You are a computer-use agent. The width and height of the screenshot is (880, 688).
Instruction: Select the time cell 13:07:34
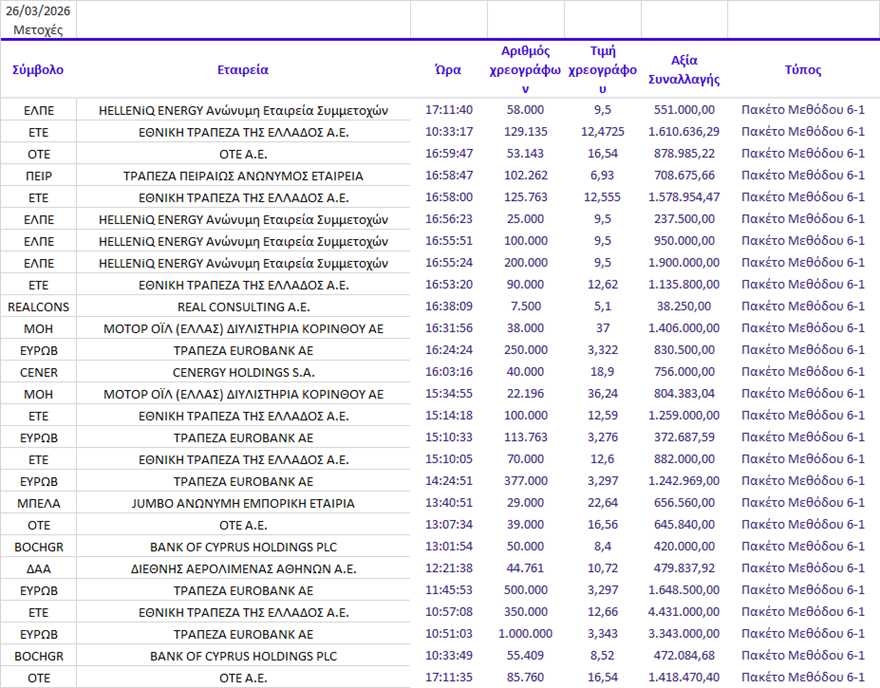(x=448, y=526)
